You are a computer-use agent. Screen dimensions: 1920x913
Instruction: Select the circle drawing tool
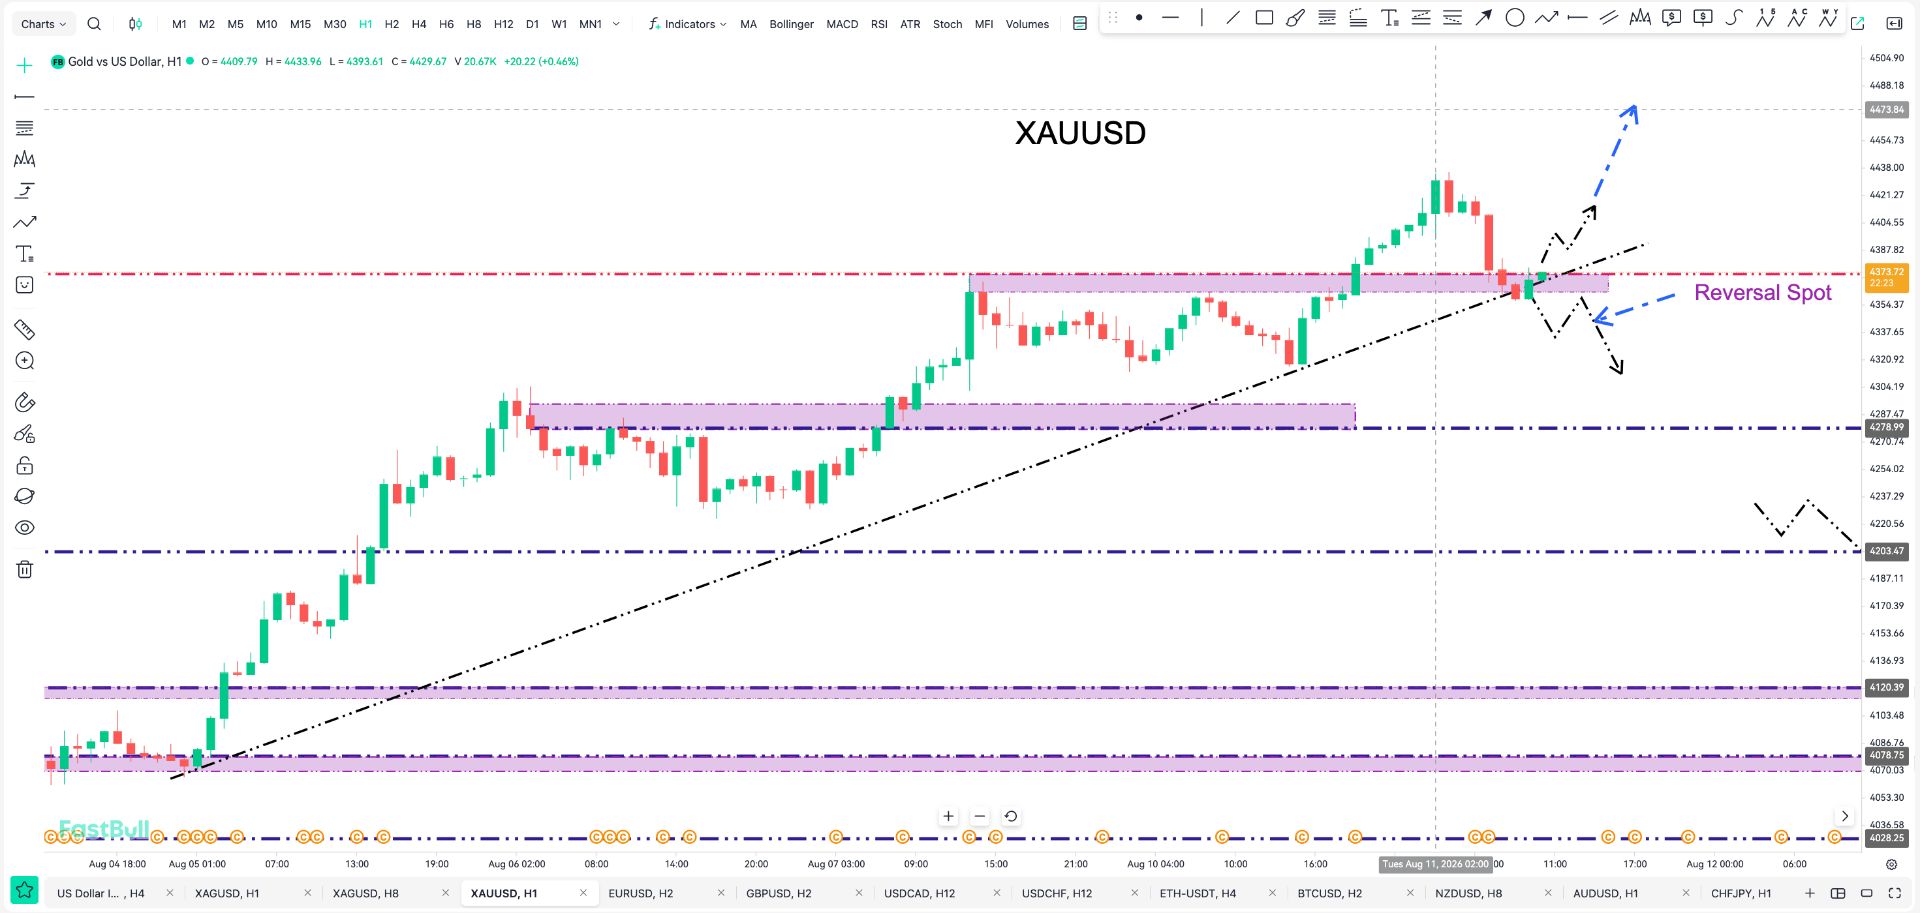tap(1515, 18)
